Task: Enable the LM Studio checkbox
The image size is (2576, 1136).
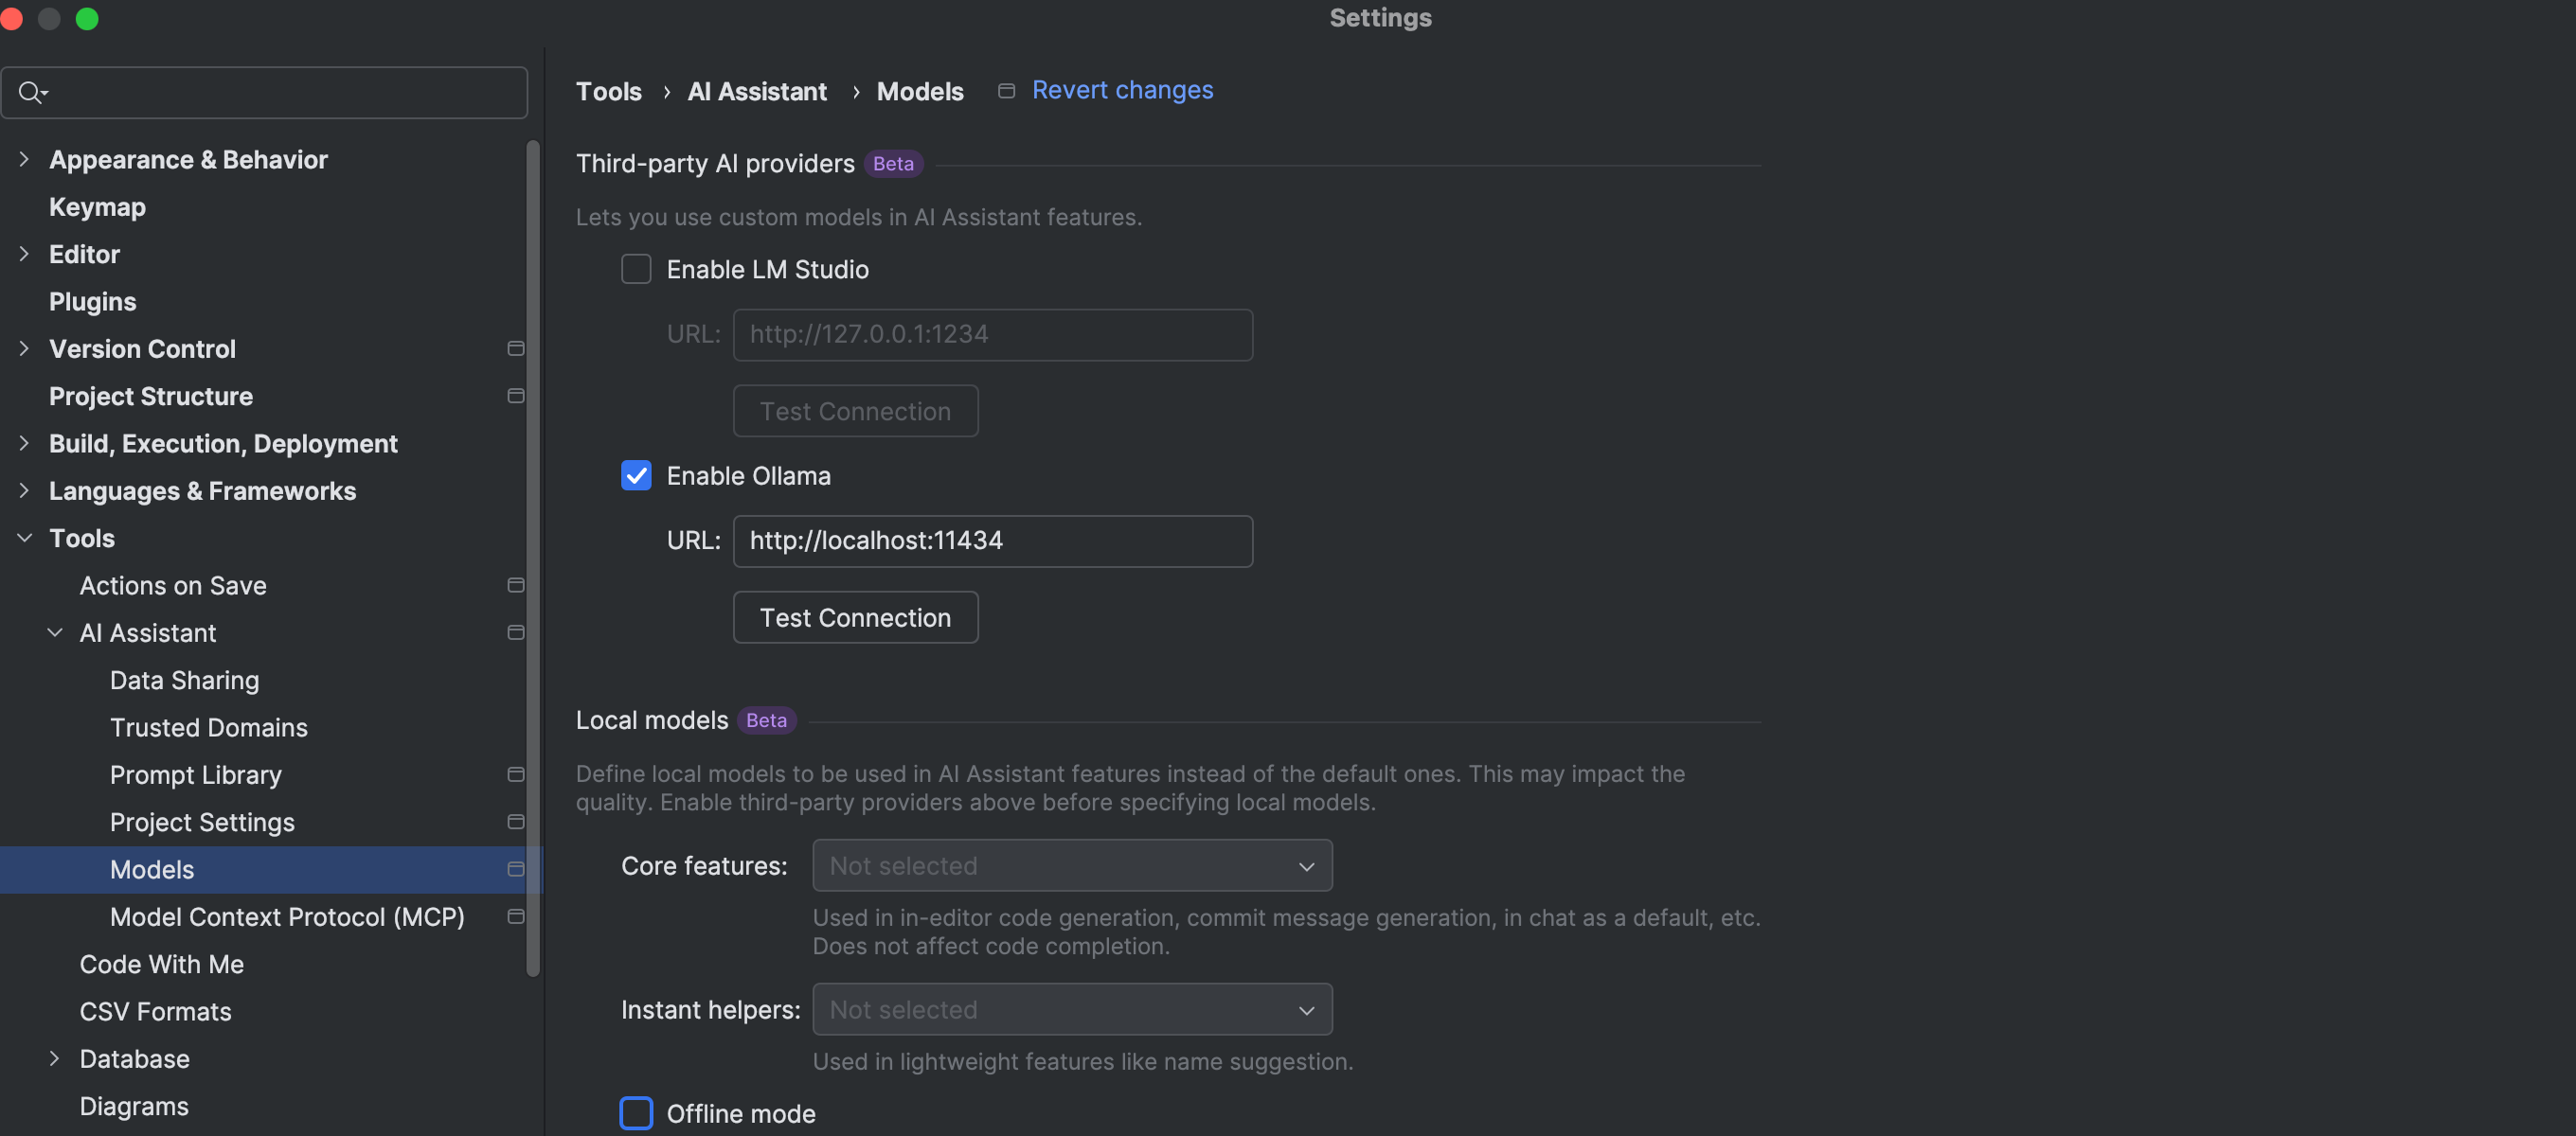Action: (x=636, y=269)
